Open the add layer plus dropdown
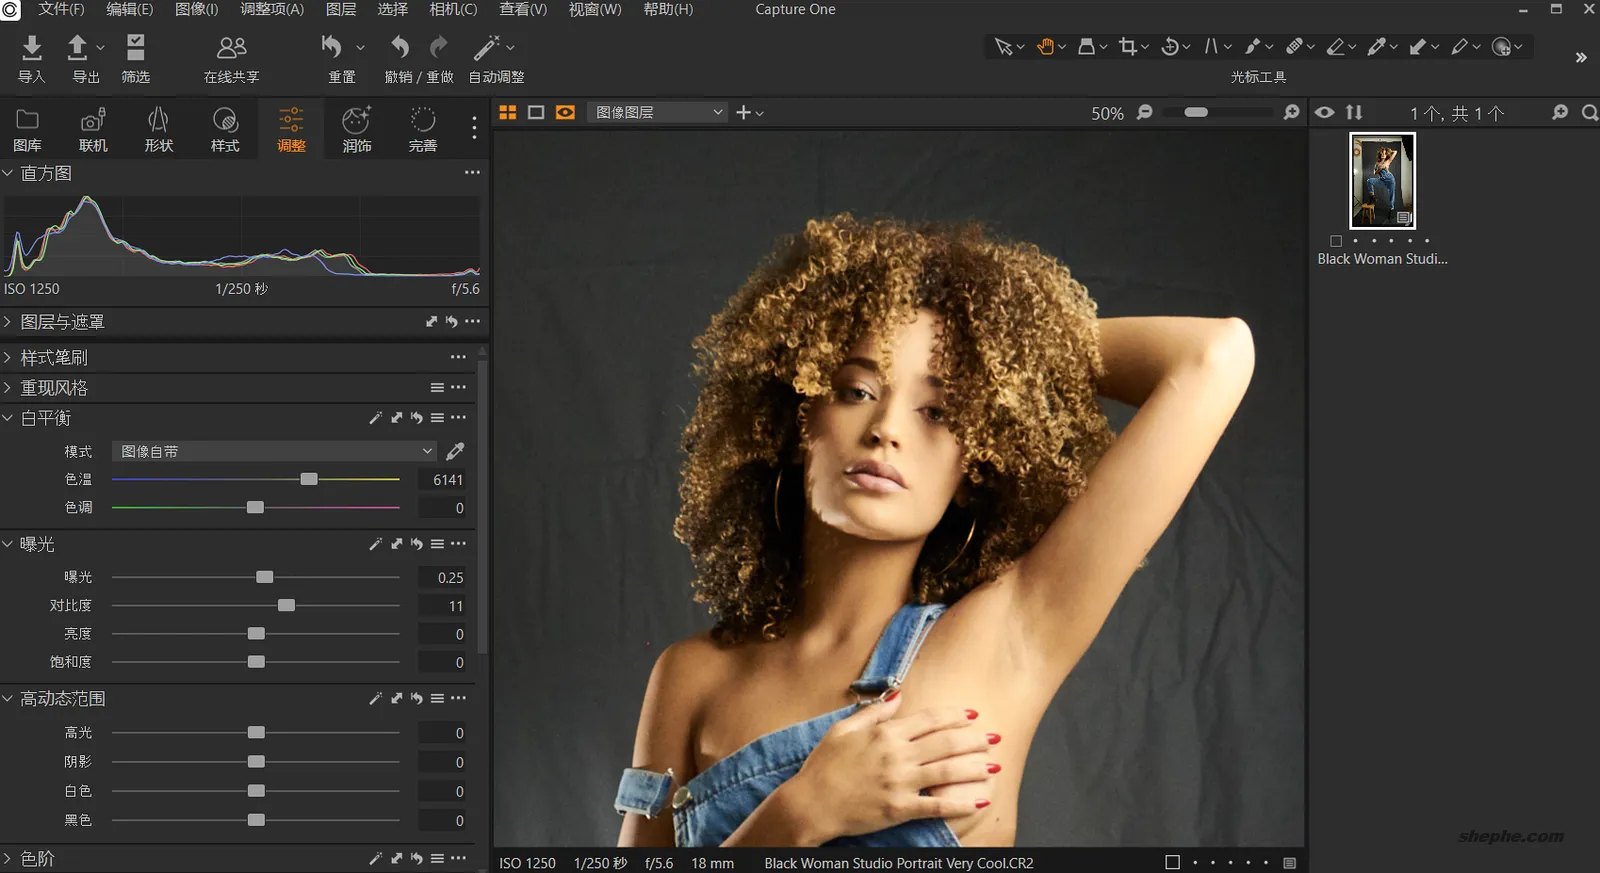1600x873 pixels. point(749,113)
